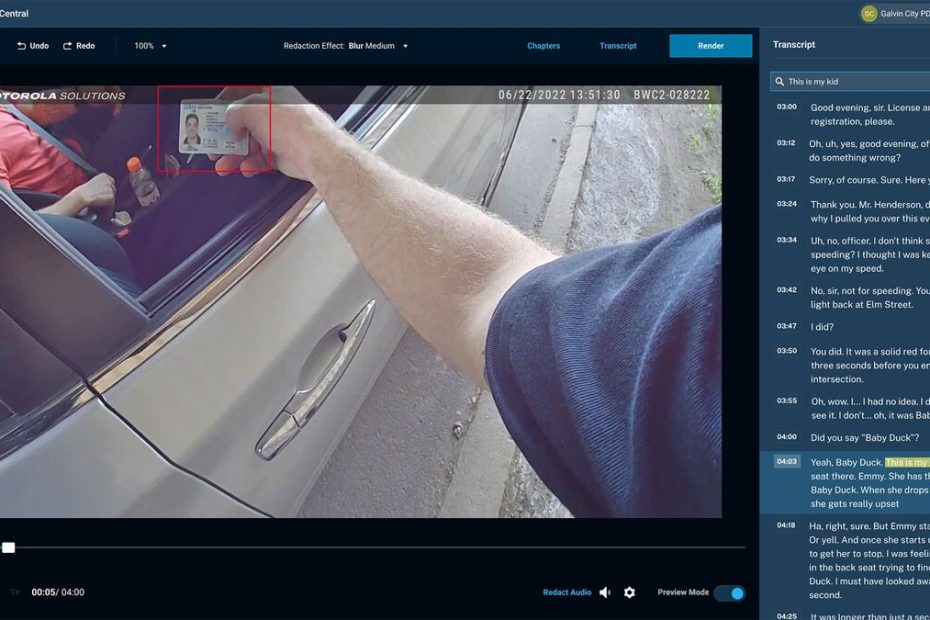Switch to the Transcript tab
Viewport: 930px width, 620px height.
617,46
